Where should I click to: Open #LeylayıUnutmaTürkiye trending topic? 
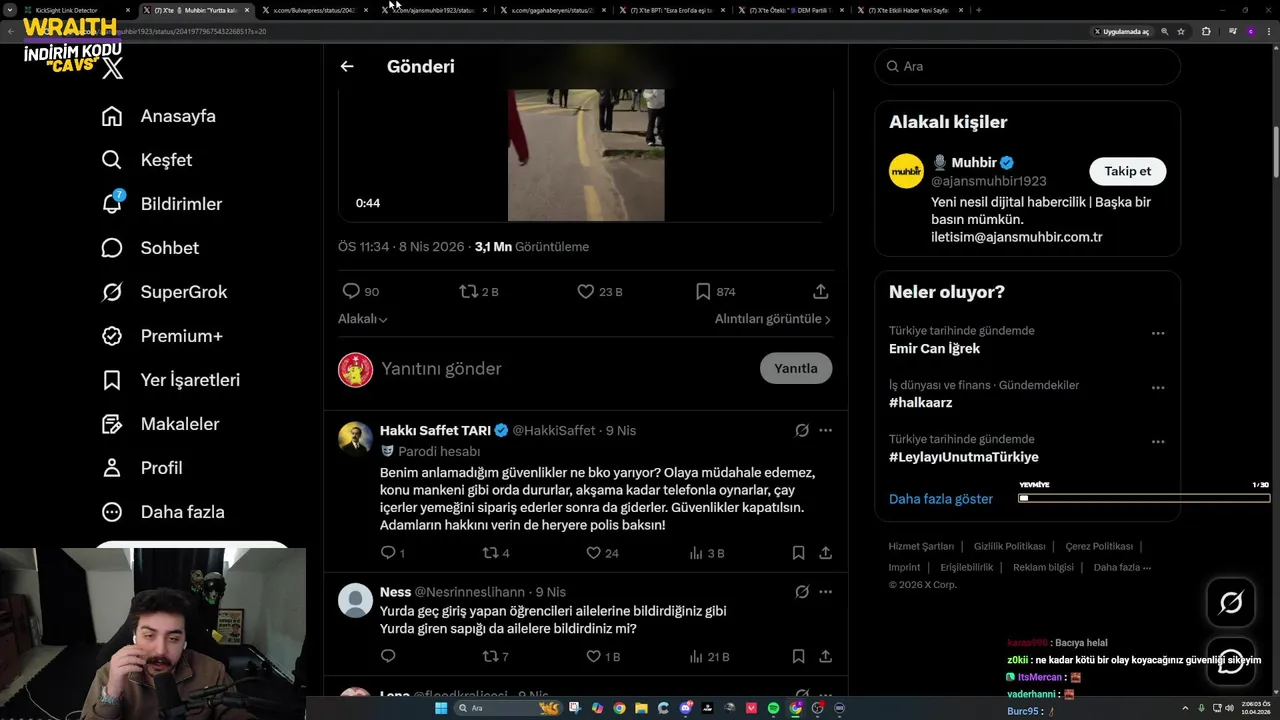[x=964, y=457]
